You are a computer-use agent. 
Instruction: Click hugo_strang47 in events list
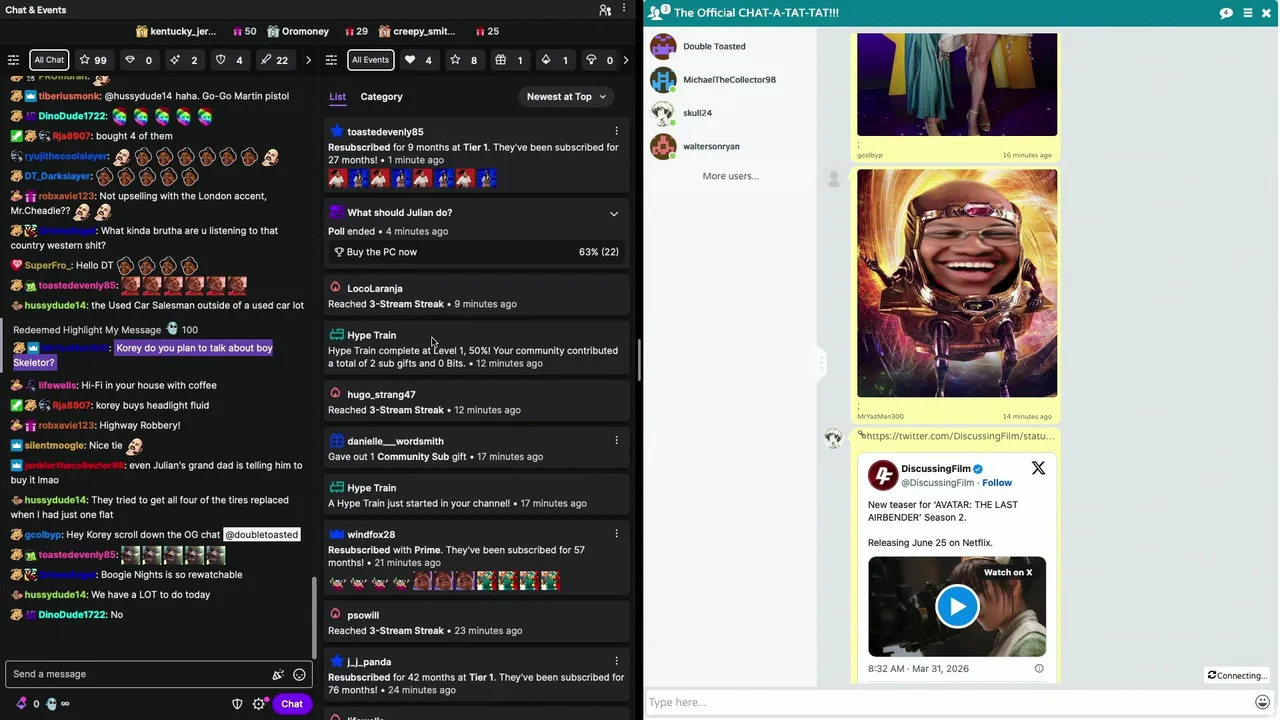381,395
